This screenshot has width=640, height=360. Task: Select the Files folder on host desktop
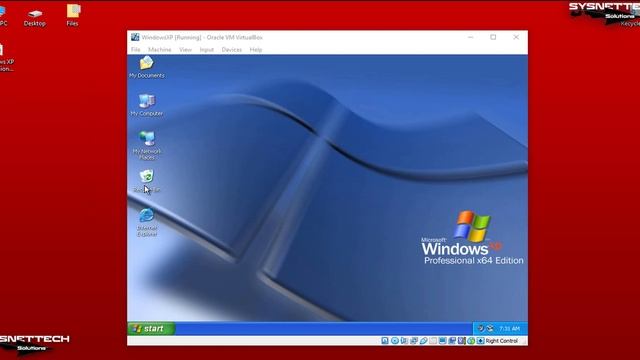tap(73, 16)
